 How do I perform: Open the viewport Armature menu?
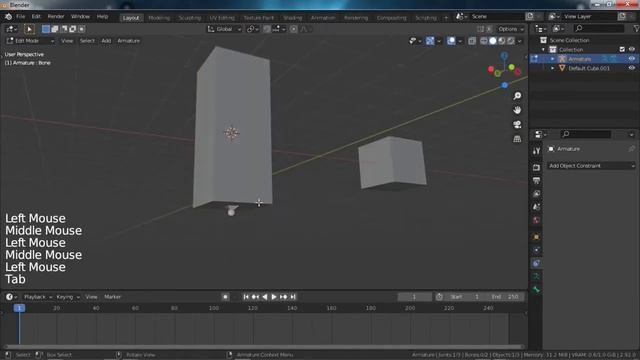pos(129,41)
